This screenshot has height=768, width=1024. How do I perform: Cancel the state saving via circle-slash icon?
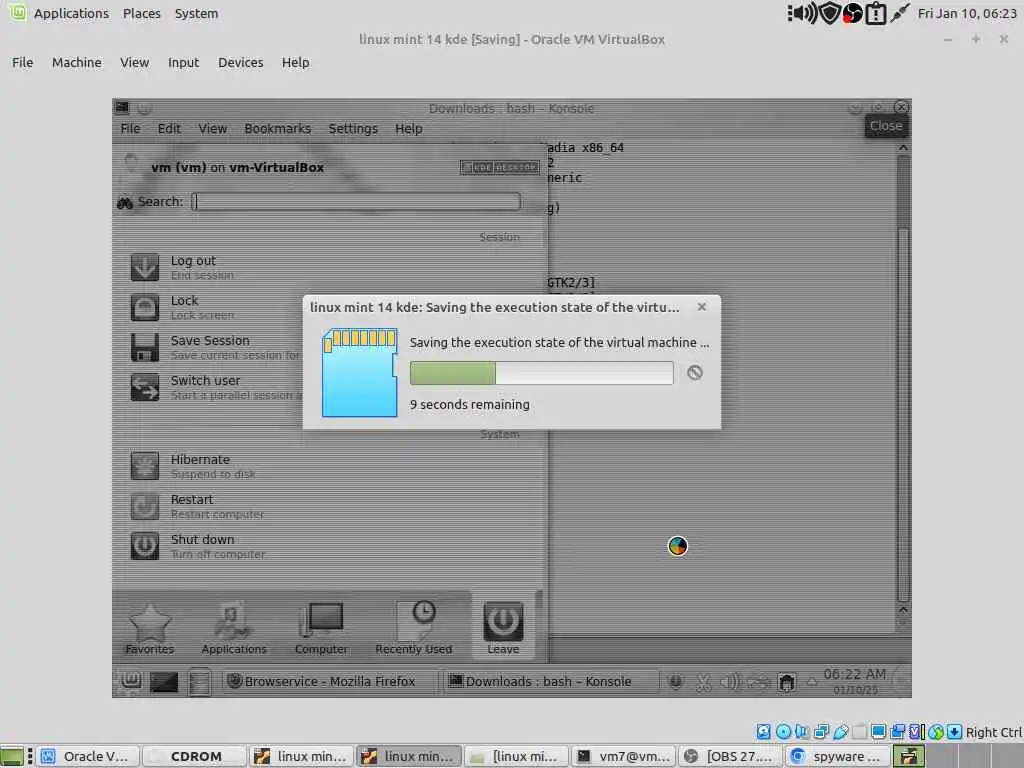(695, 372)
